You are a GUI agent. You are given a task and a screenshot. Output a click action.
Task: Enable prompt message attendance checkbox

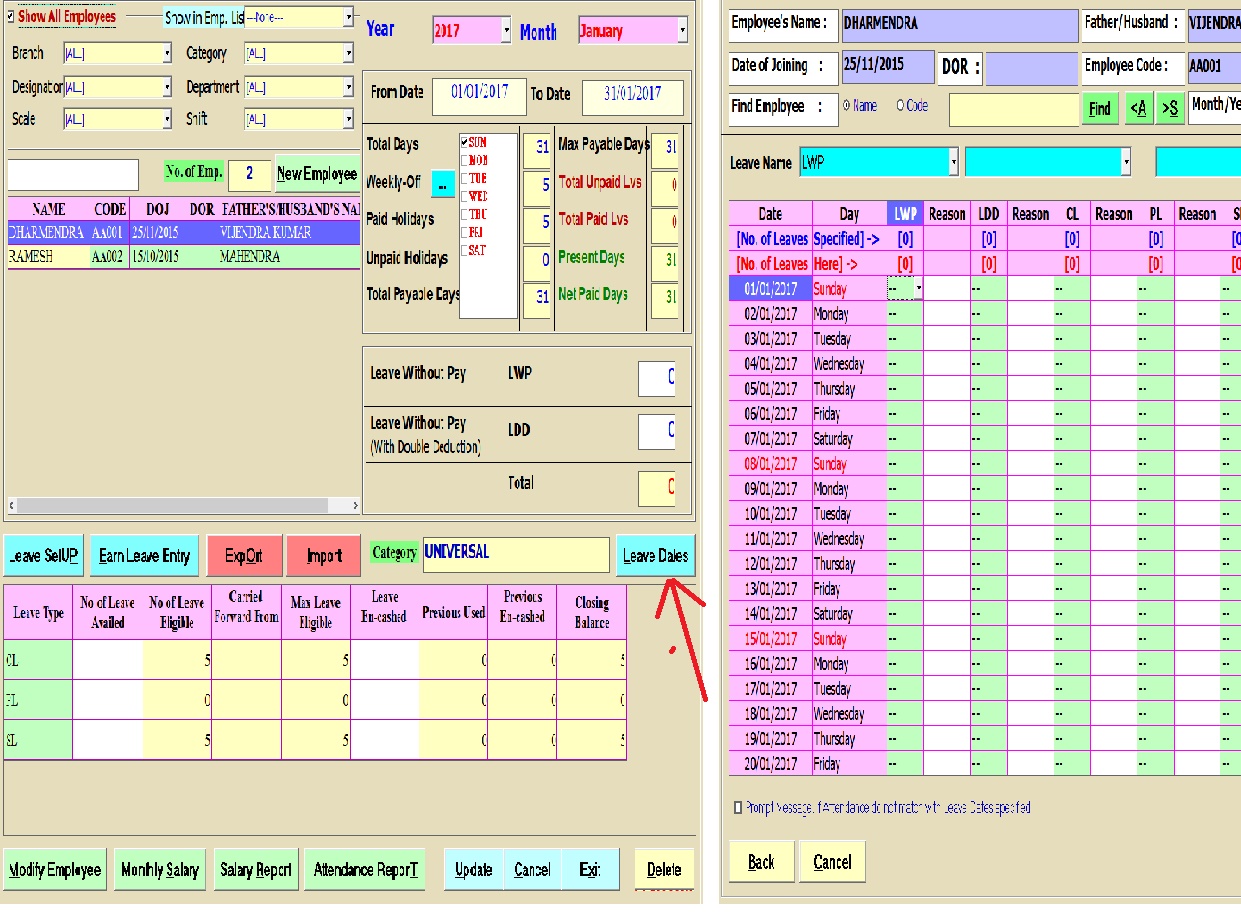tap(738, 807)
